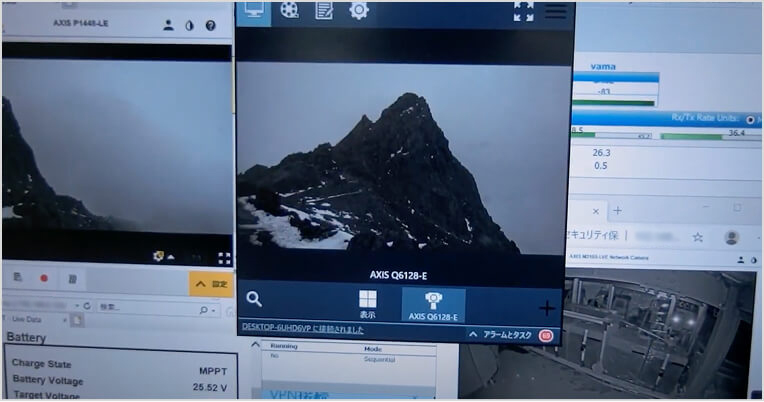Viewport: 764px width, 402px height.
Task: Expand the アラームとタスク panel
Action: point(500,335)
